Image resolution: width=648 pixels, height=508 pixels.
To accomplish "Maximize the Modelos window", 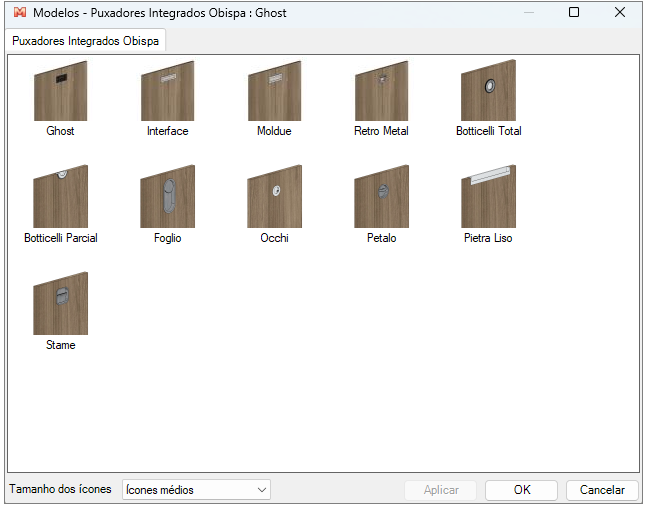I will 574,12.
